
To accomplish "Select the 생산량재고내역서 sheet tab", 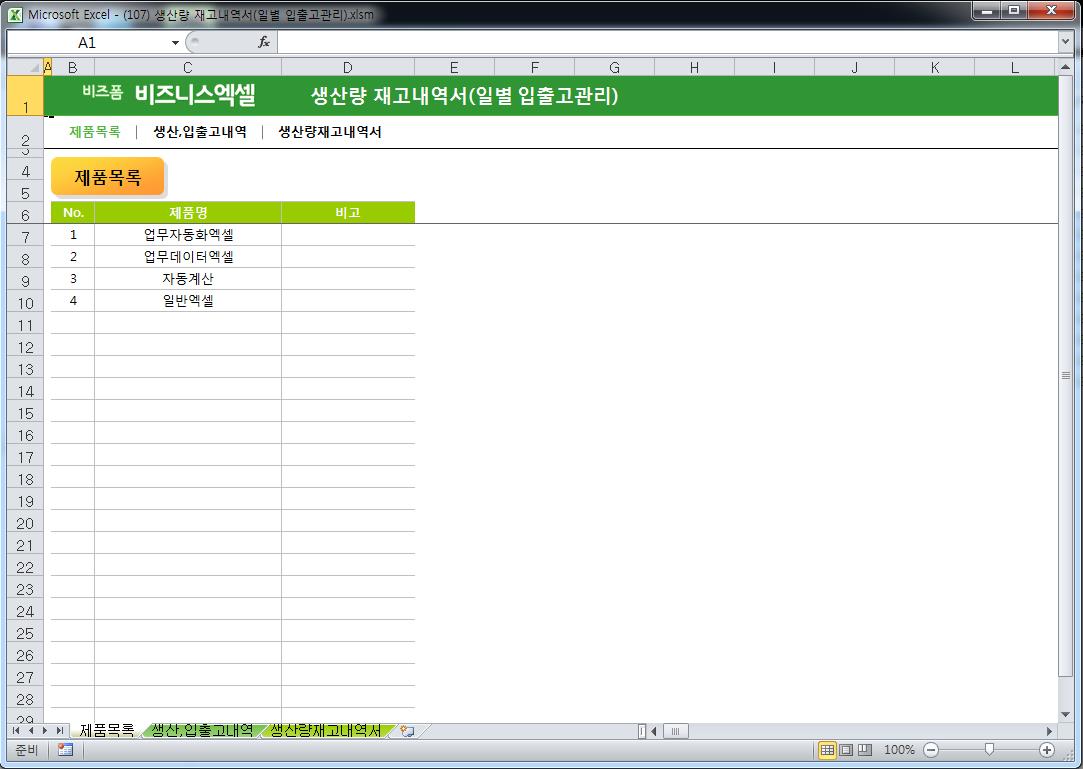I will click(x=325, y=730).
